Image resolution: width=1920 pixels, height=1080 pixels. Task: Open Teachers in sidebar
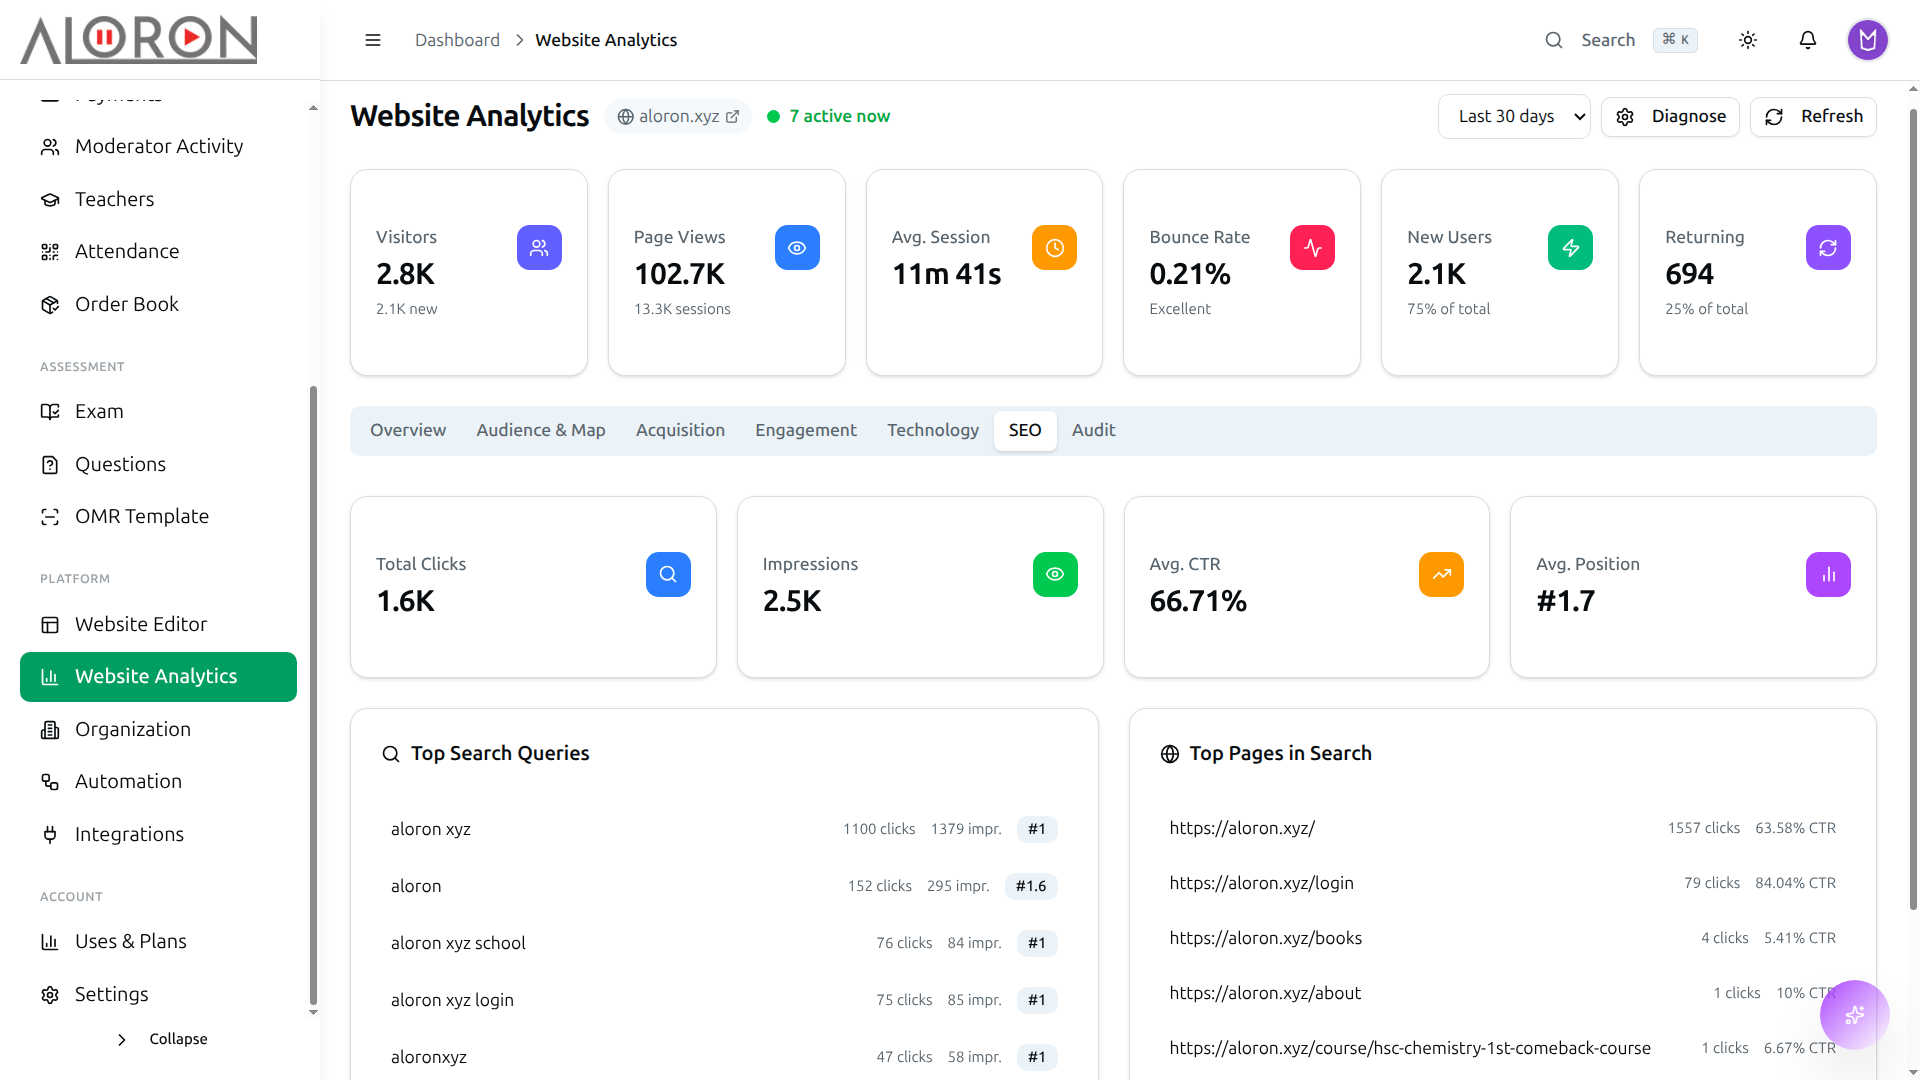pos(158,199)
